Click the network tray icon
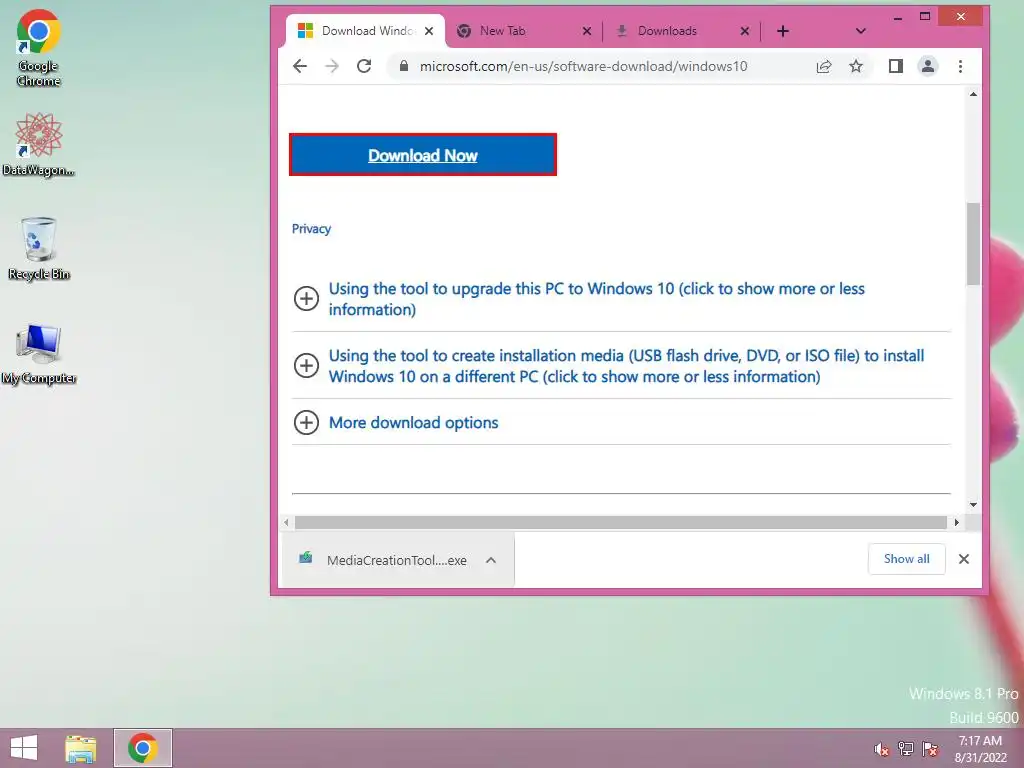The width and height of the screenshot is (1024, 768). [906, 749]
